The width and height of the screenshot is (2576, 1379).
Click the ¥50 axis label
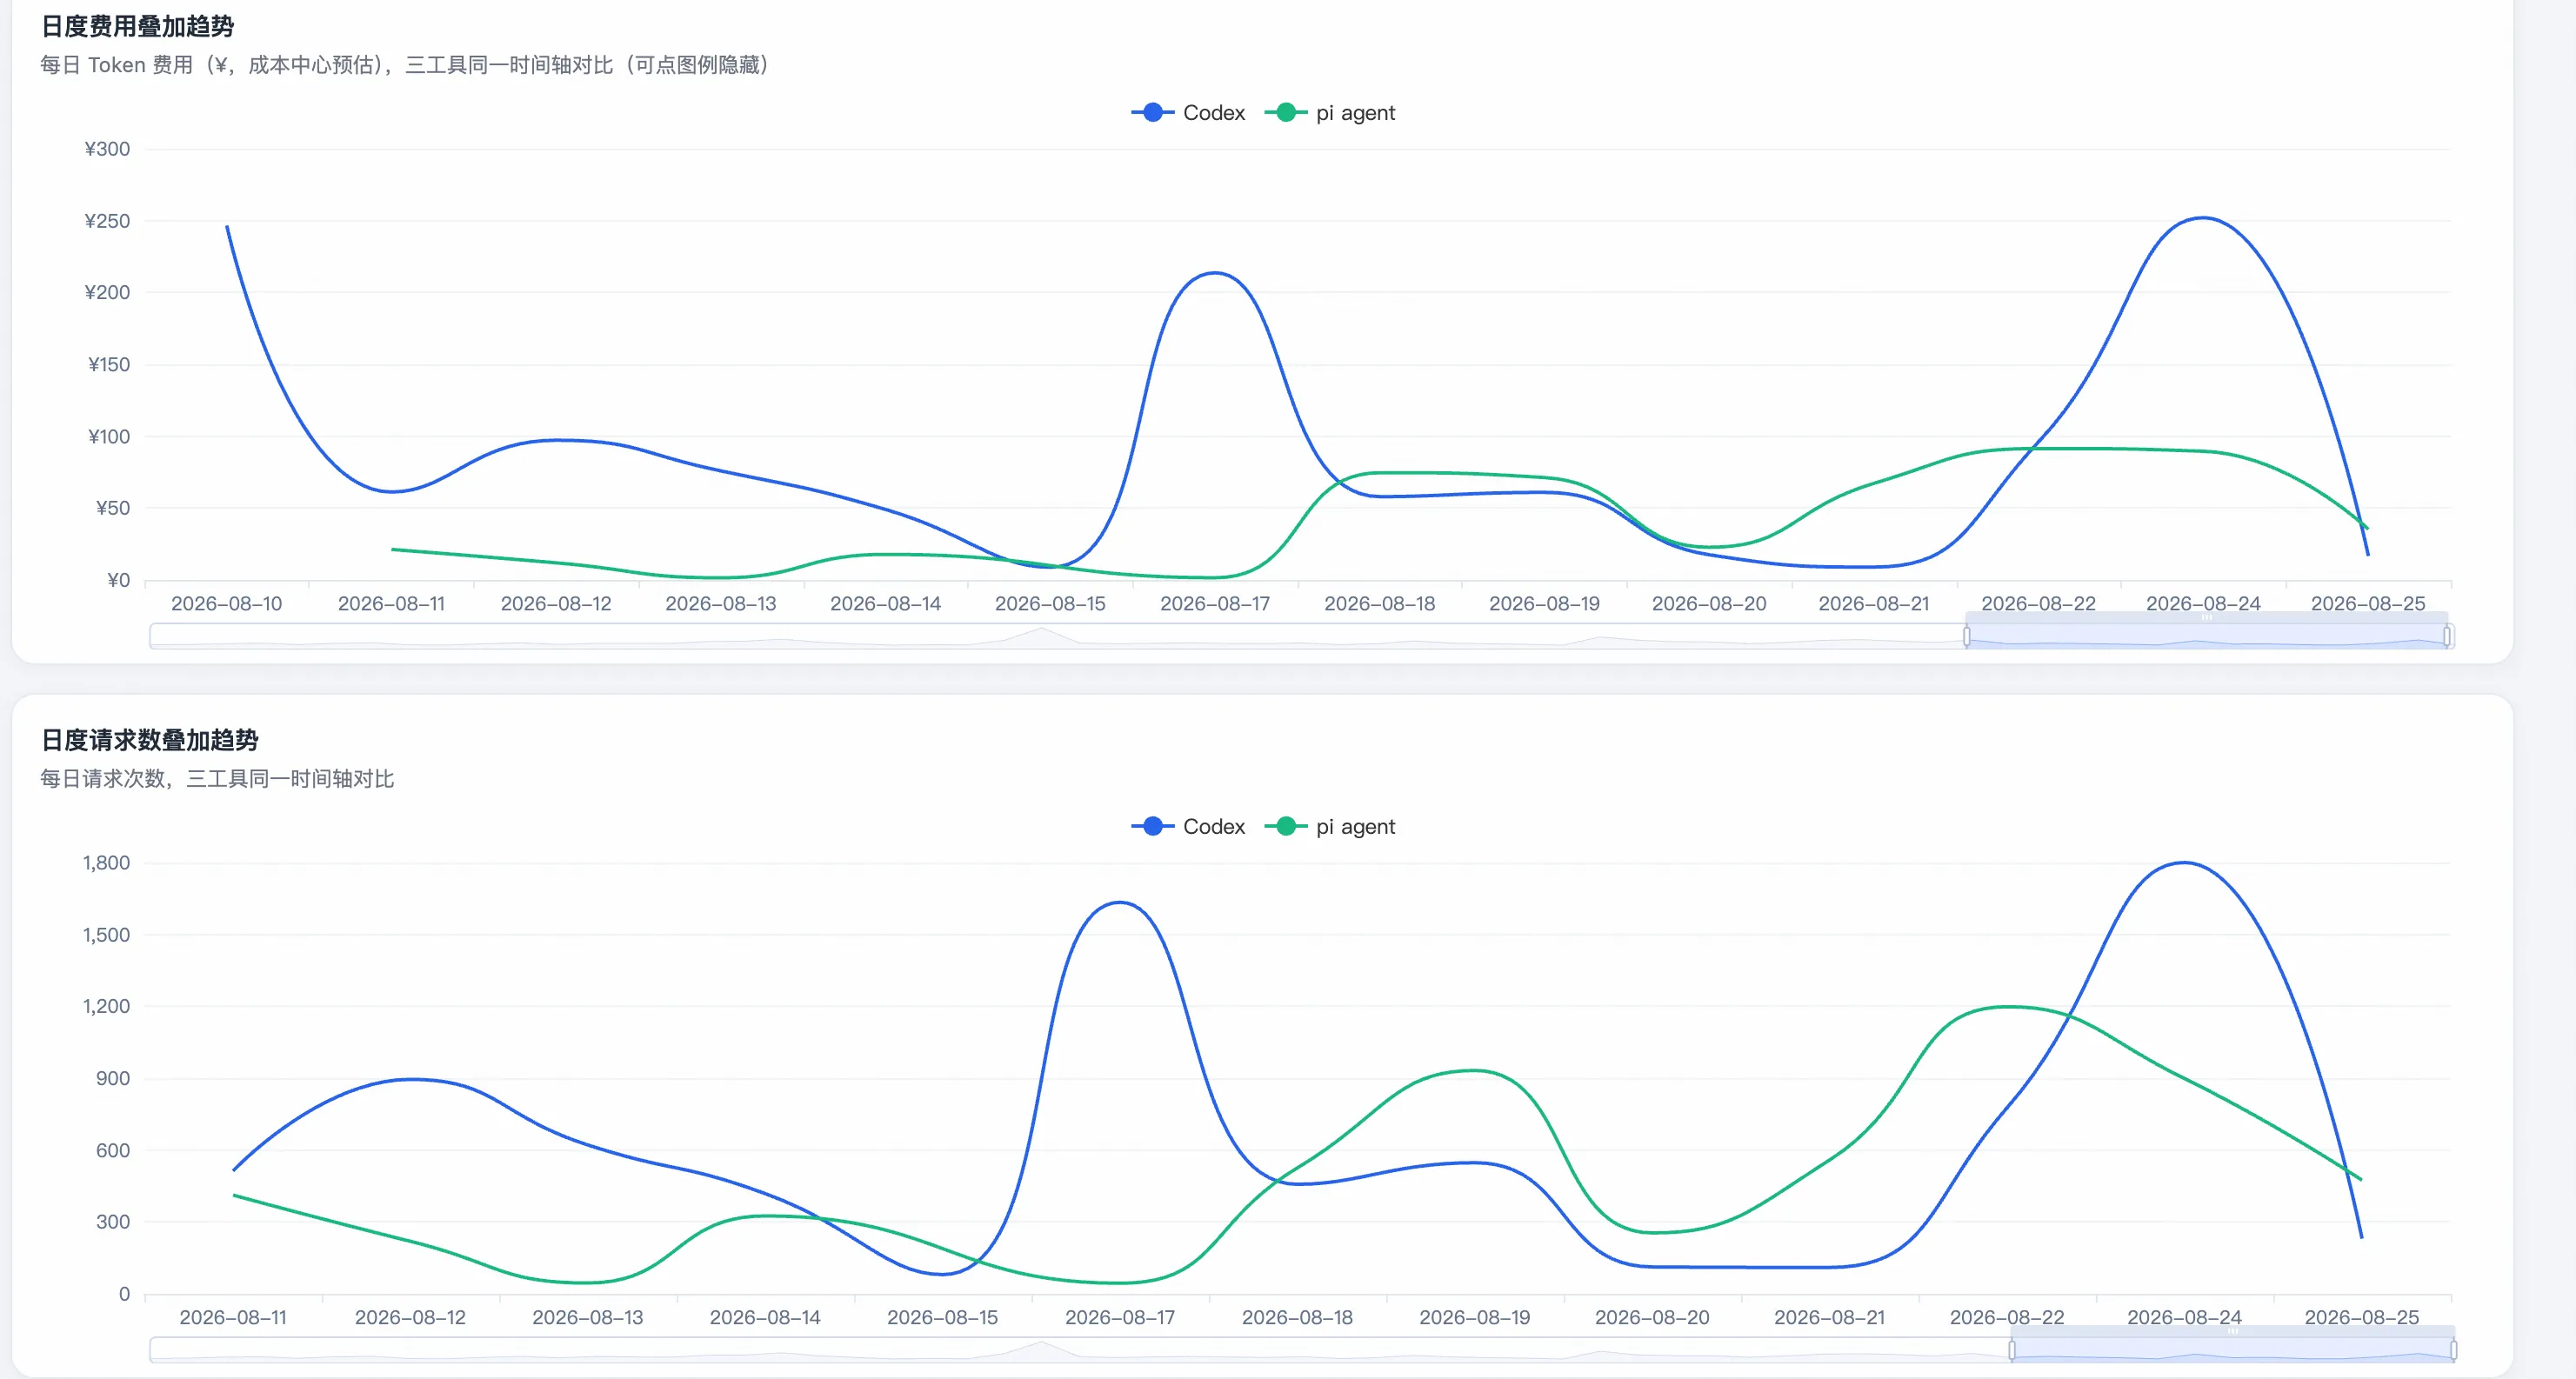pyautogui.click(x=113, y=508)
